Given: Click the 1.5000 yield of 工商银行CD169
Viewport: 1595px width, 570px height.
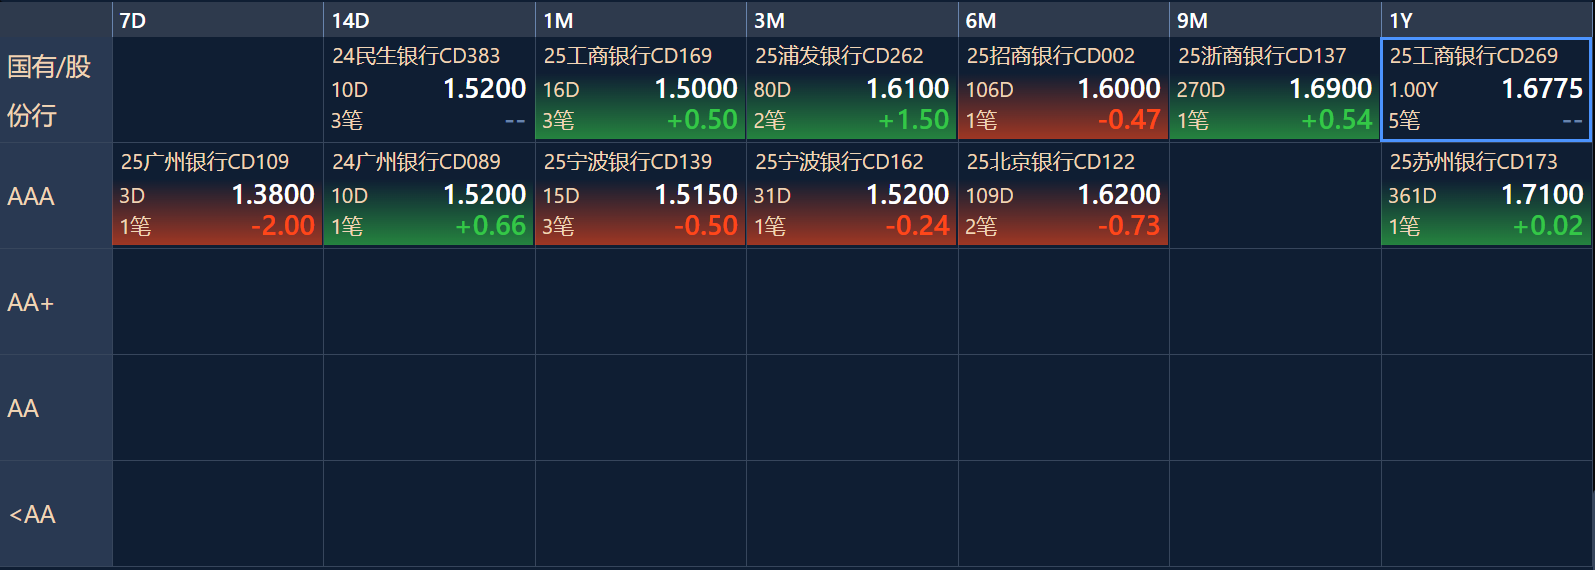Looking at the screenshot, I should tap(696, 89).
